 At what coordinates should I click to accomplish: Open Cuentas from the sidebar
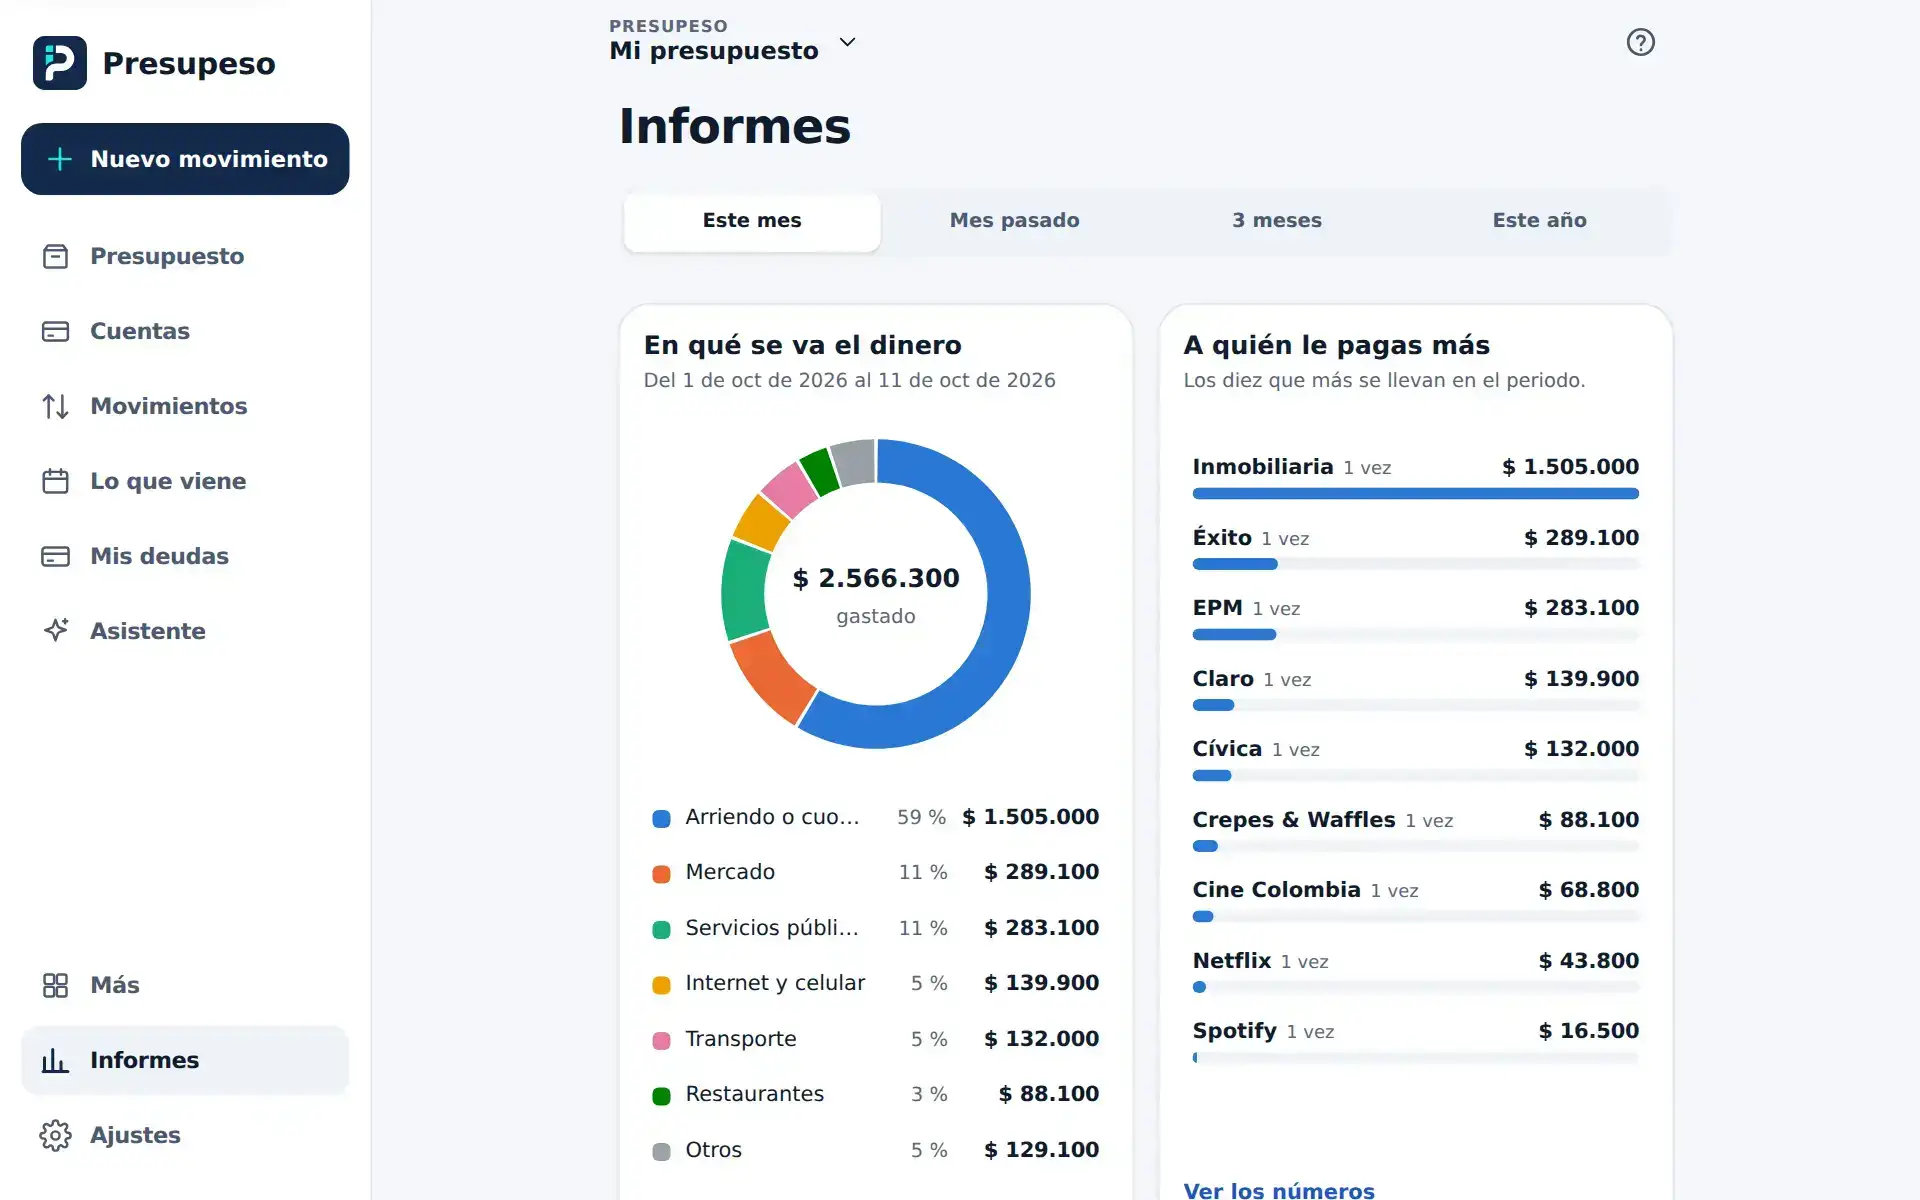tap(185, 331)
